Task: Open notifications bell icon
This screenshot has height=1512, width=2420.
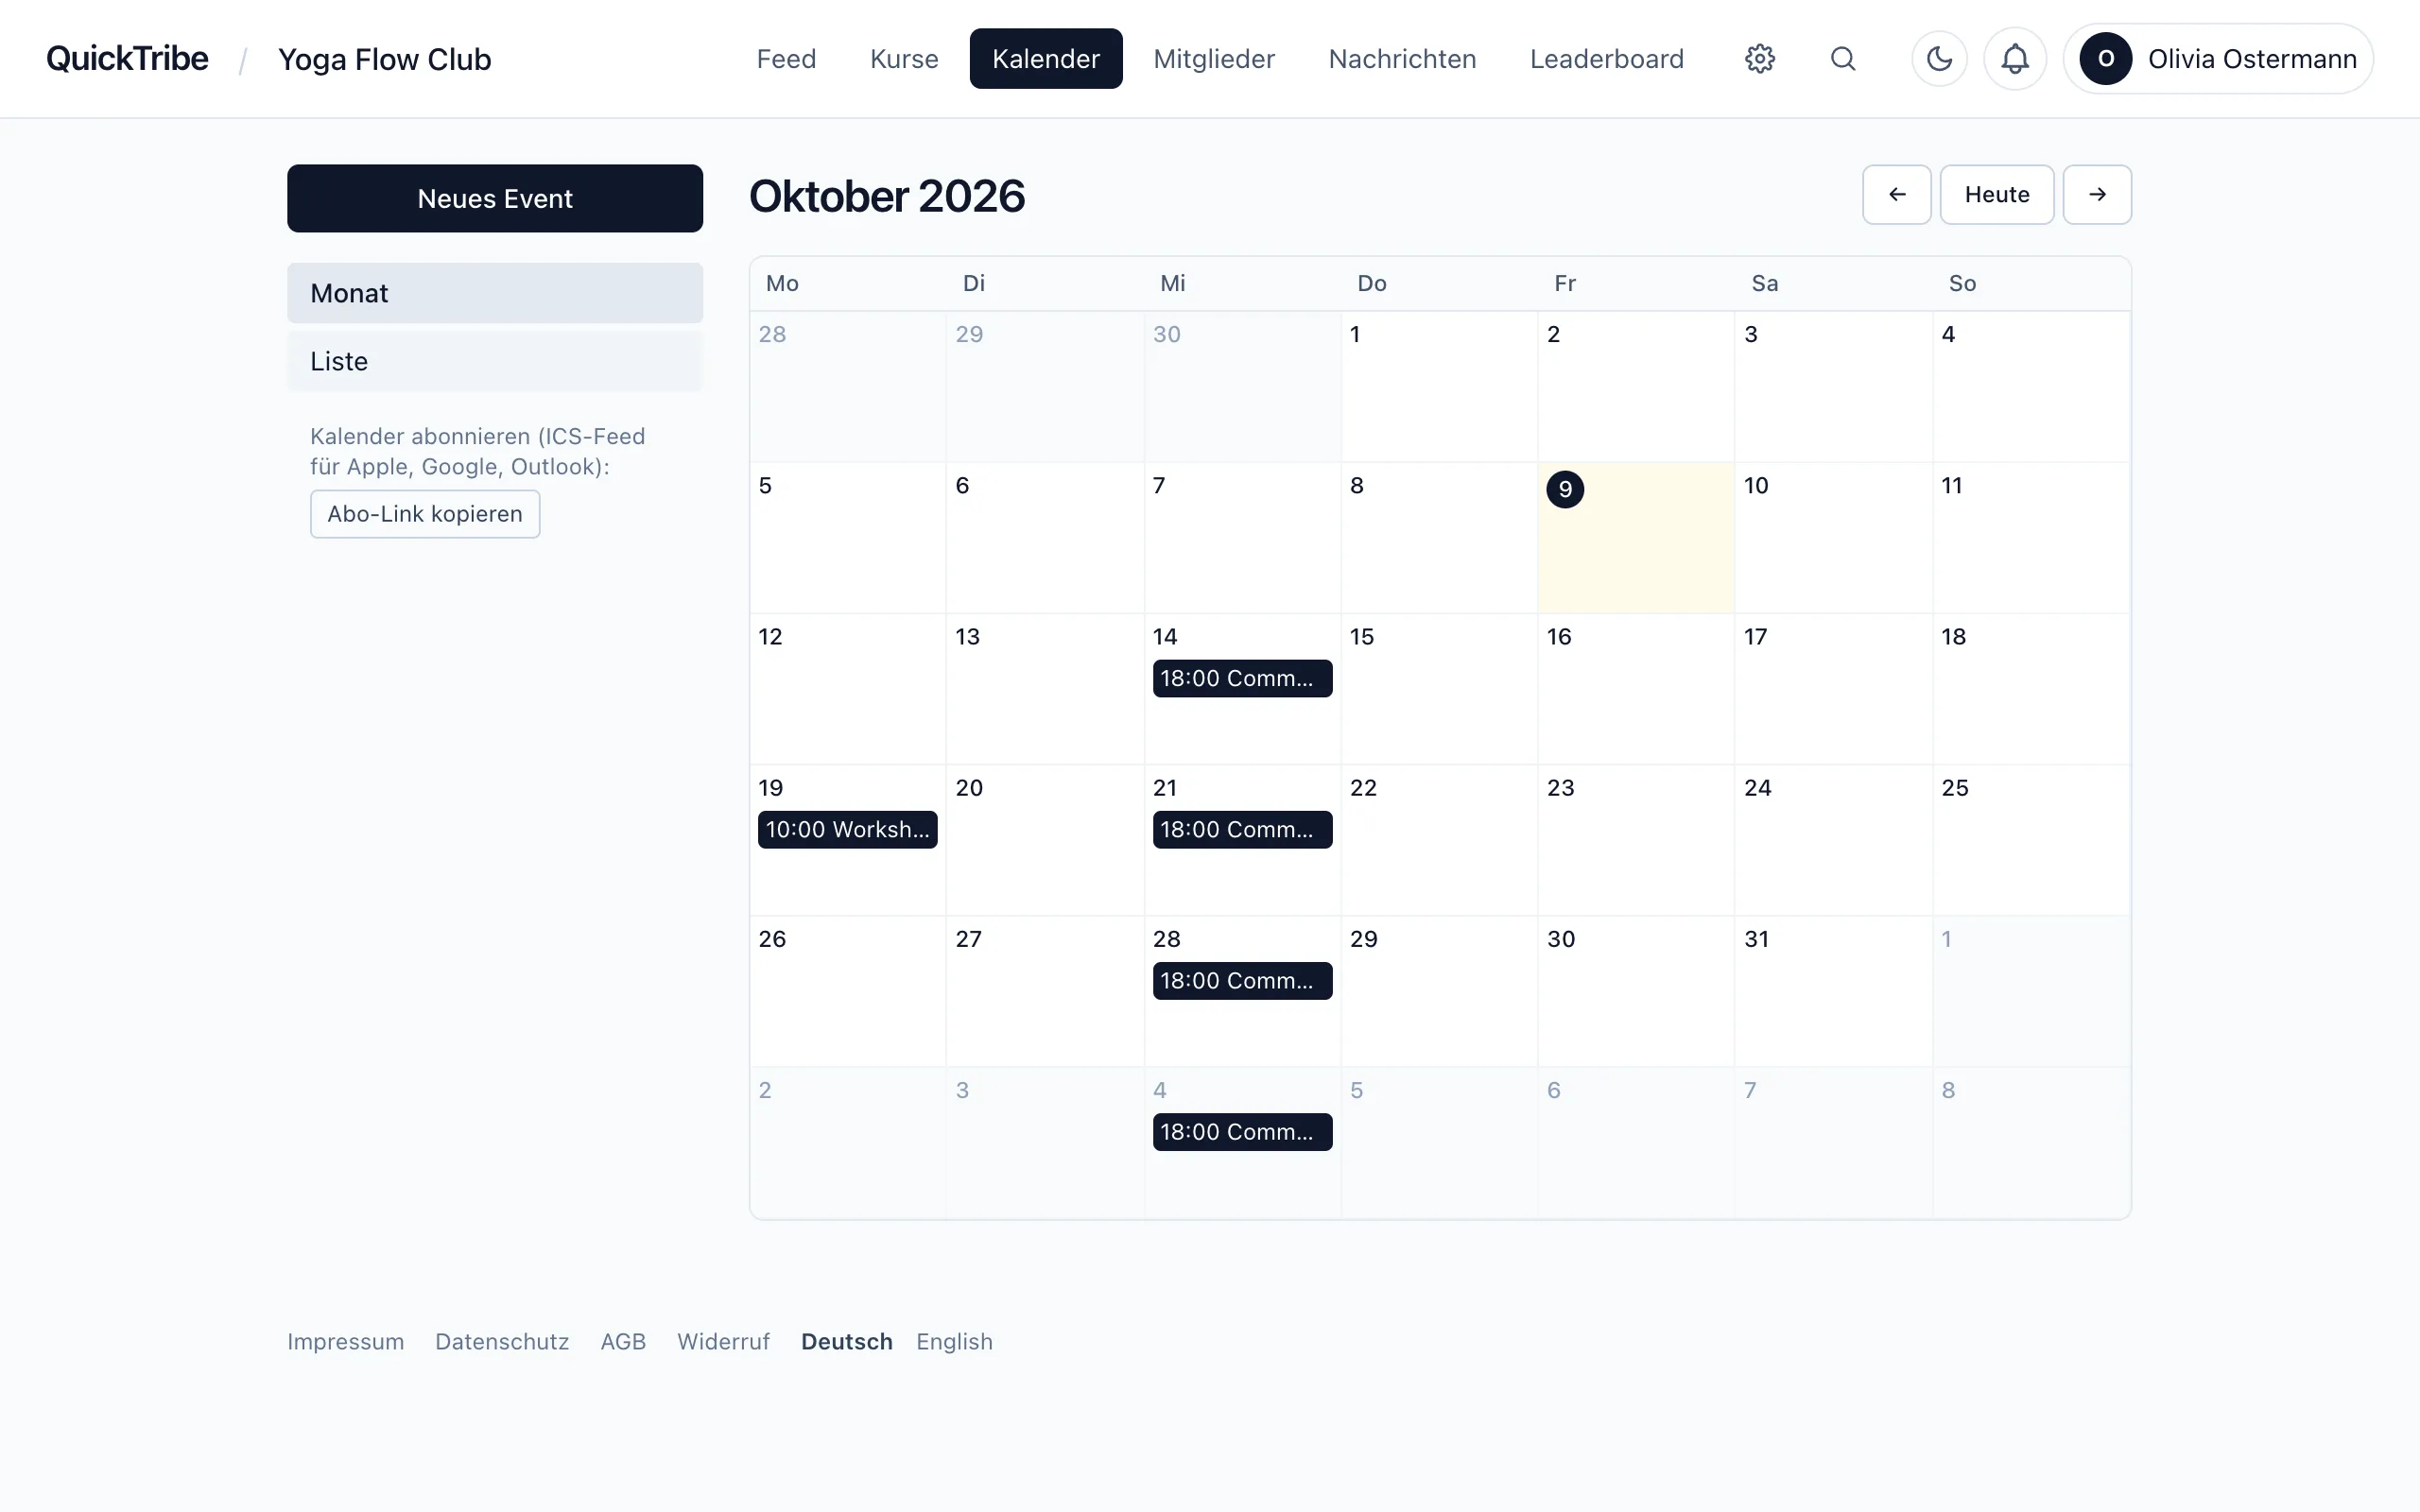Action: pyautogui.click(x=2014, y=59)
